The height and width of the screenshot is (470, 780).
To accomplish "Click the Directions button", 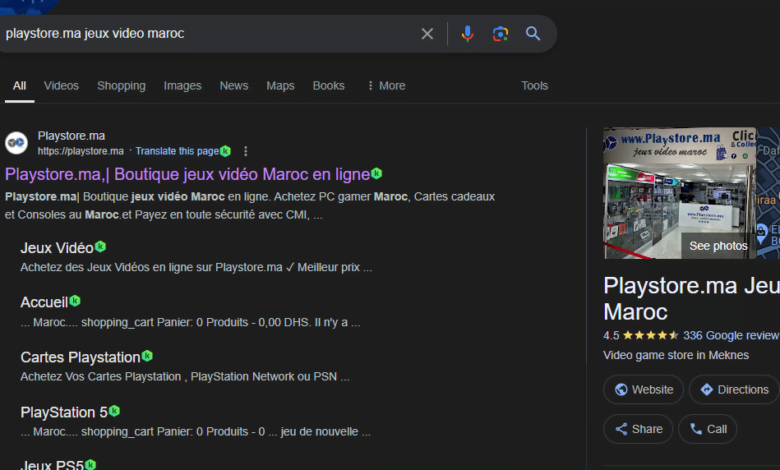I will 734,389.
